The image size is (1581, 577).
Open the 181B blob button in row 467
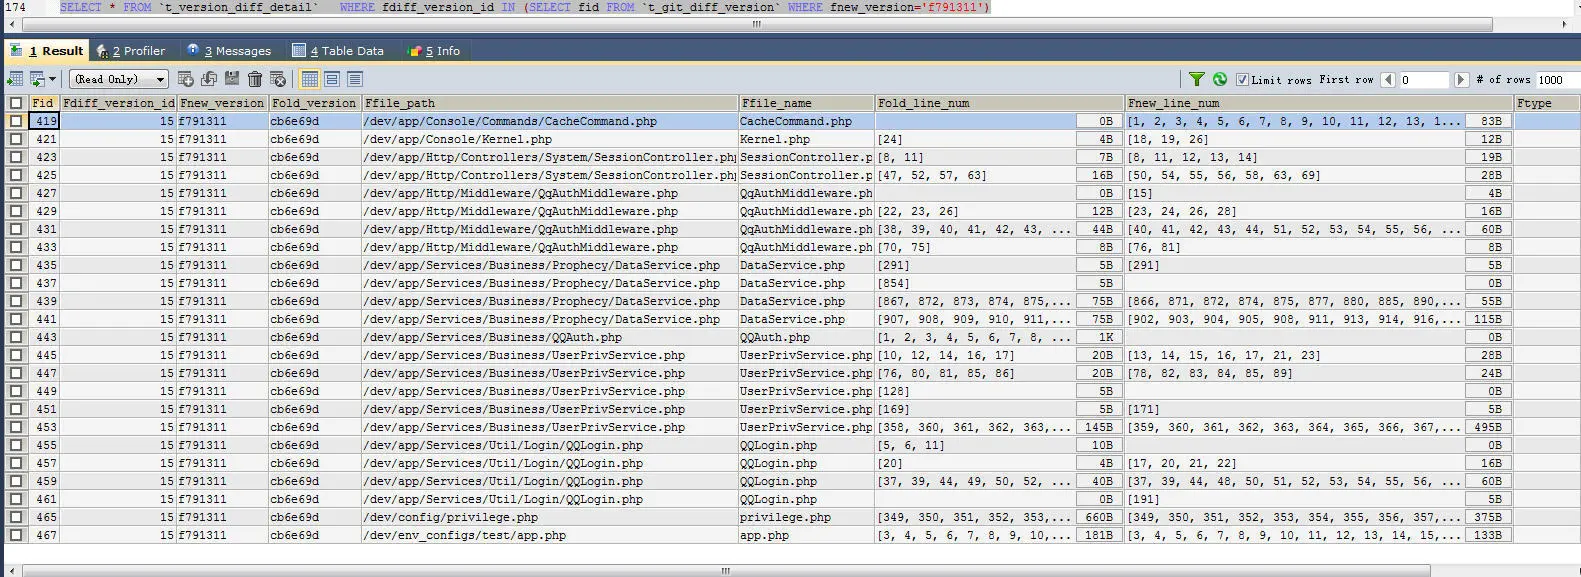(x=1098, y=535)
